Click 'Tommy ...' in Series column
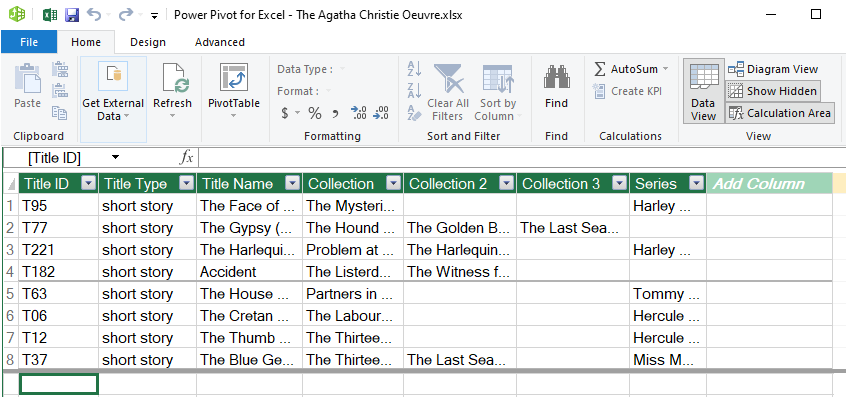Screen dimensions: 846x397 click(668, 293)
